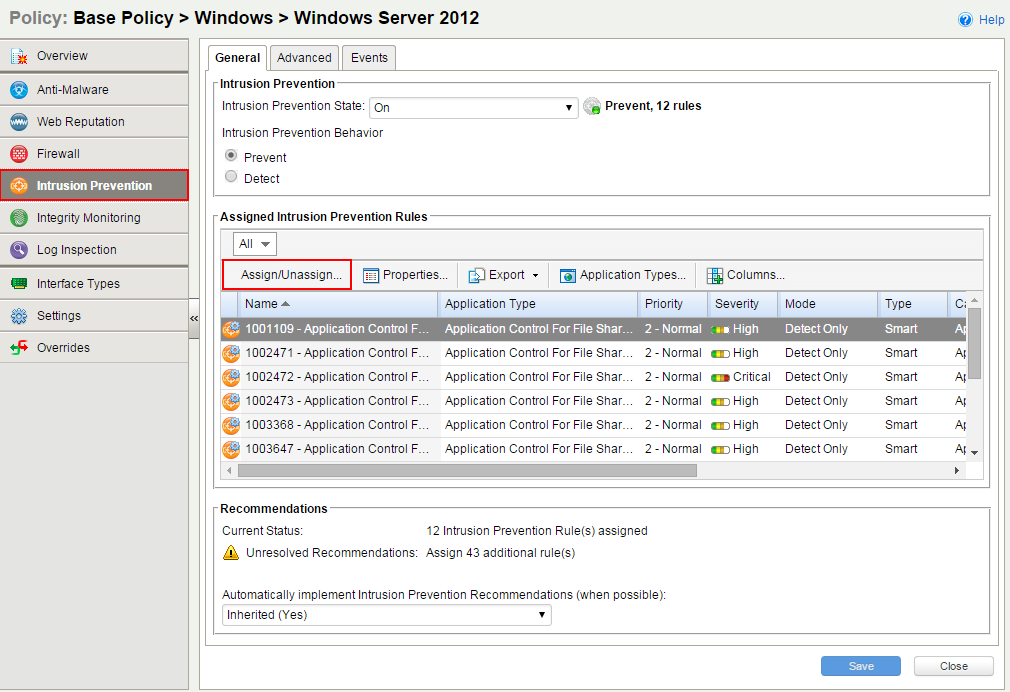Sort by the Name column header
The height and width of the screenshot is (692, 1010).
[x=339, y=304]
